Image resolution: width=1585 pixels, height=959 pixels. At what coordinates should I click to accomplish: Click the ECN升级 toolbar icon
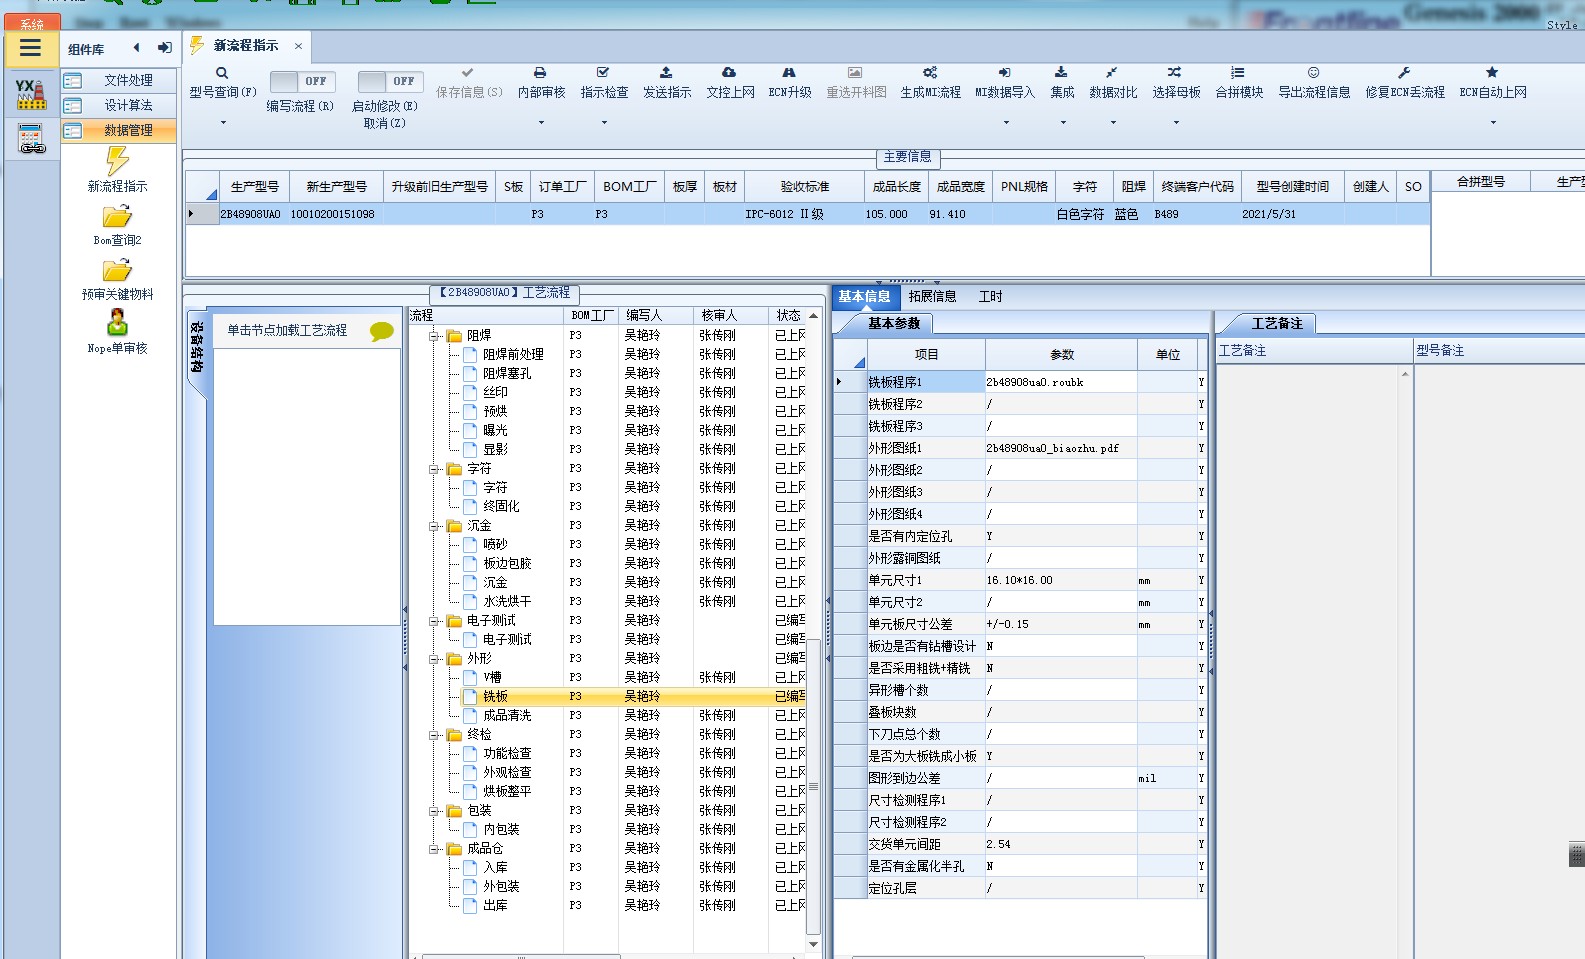(x=789, y=73)
